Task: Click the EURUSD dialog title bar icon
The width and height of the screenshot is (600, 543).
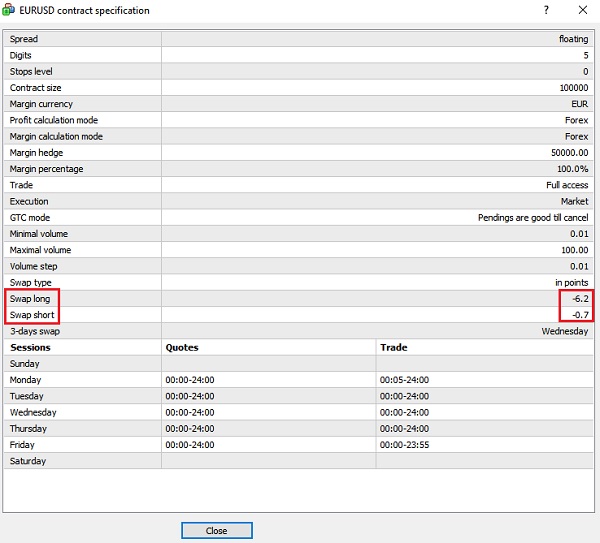Action: [x=9, y=10]
